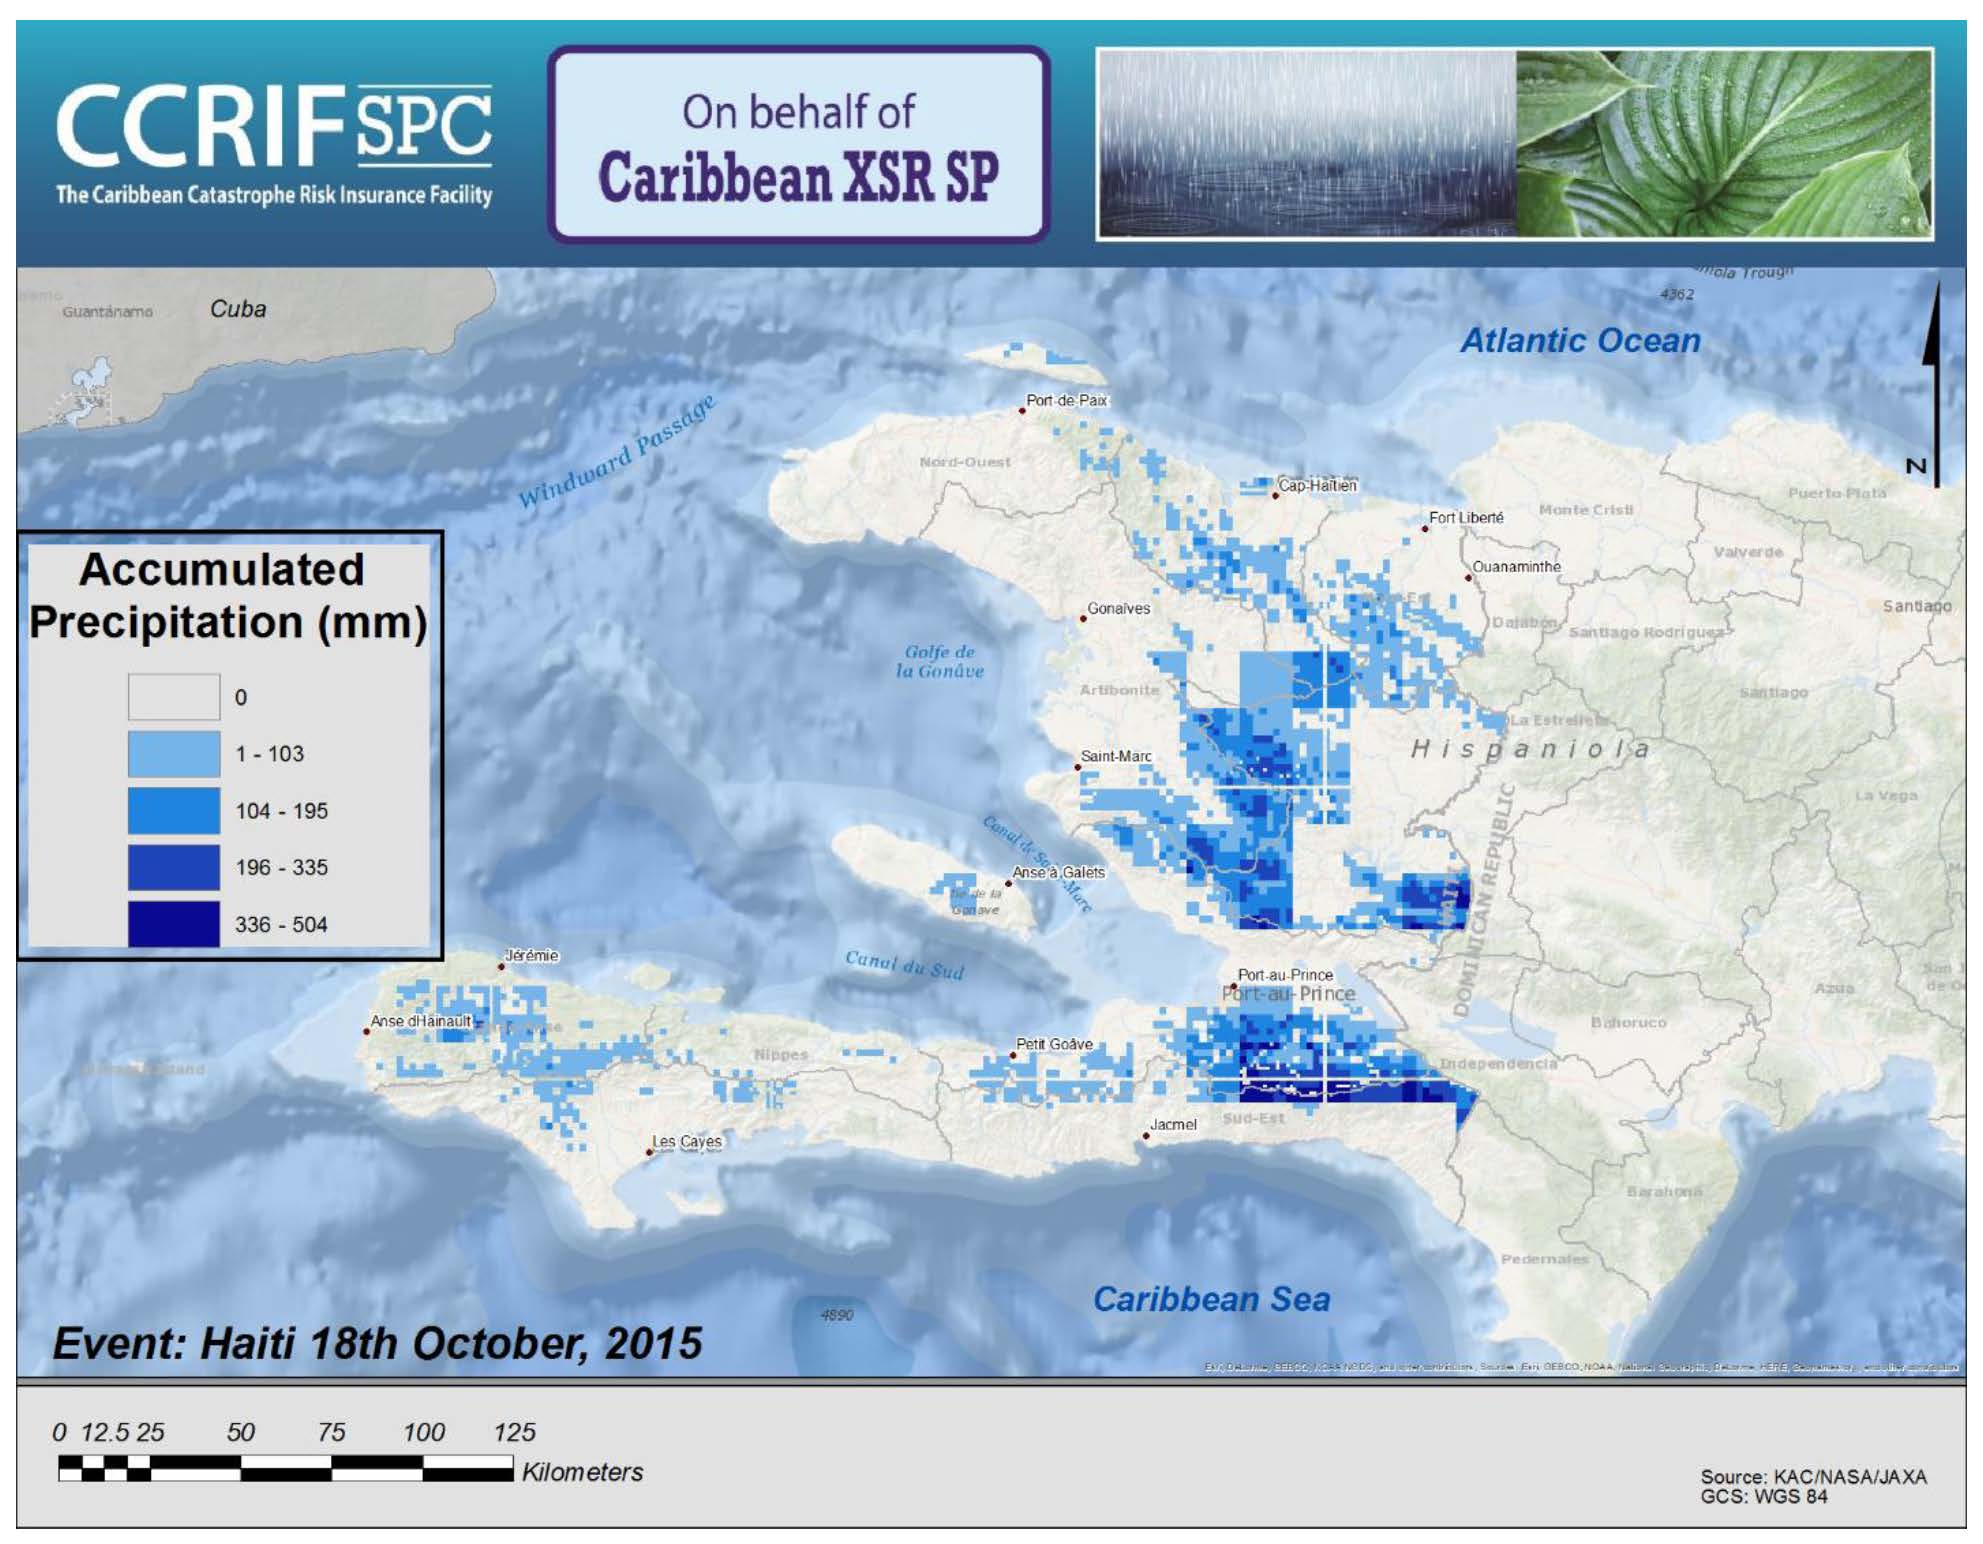Click the 'GCS: WGS 84' text
1983x1544 pixels.
(1764, 1497)
